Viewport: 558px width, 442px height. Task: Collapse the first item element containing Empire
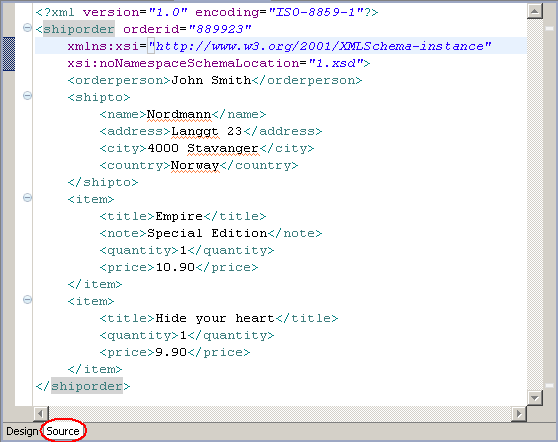point(27,198)
